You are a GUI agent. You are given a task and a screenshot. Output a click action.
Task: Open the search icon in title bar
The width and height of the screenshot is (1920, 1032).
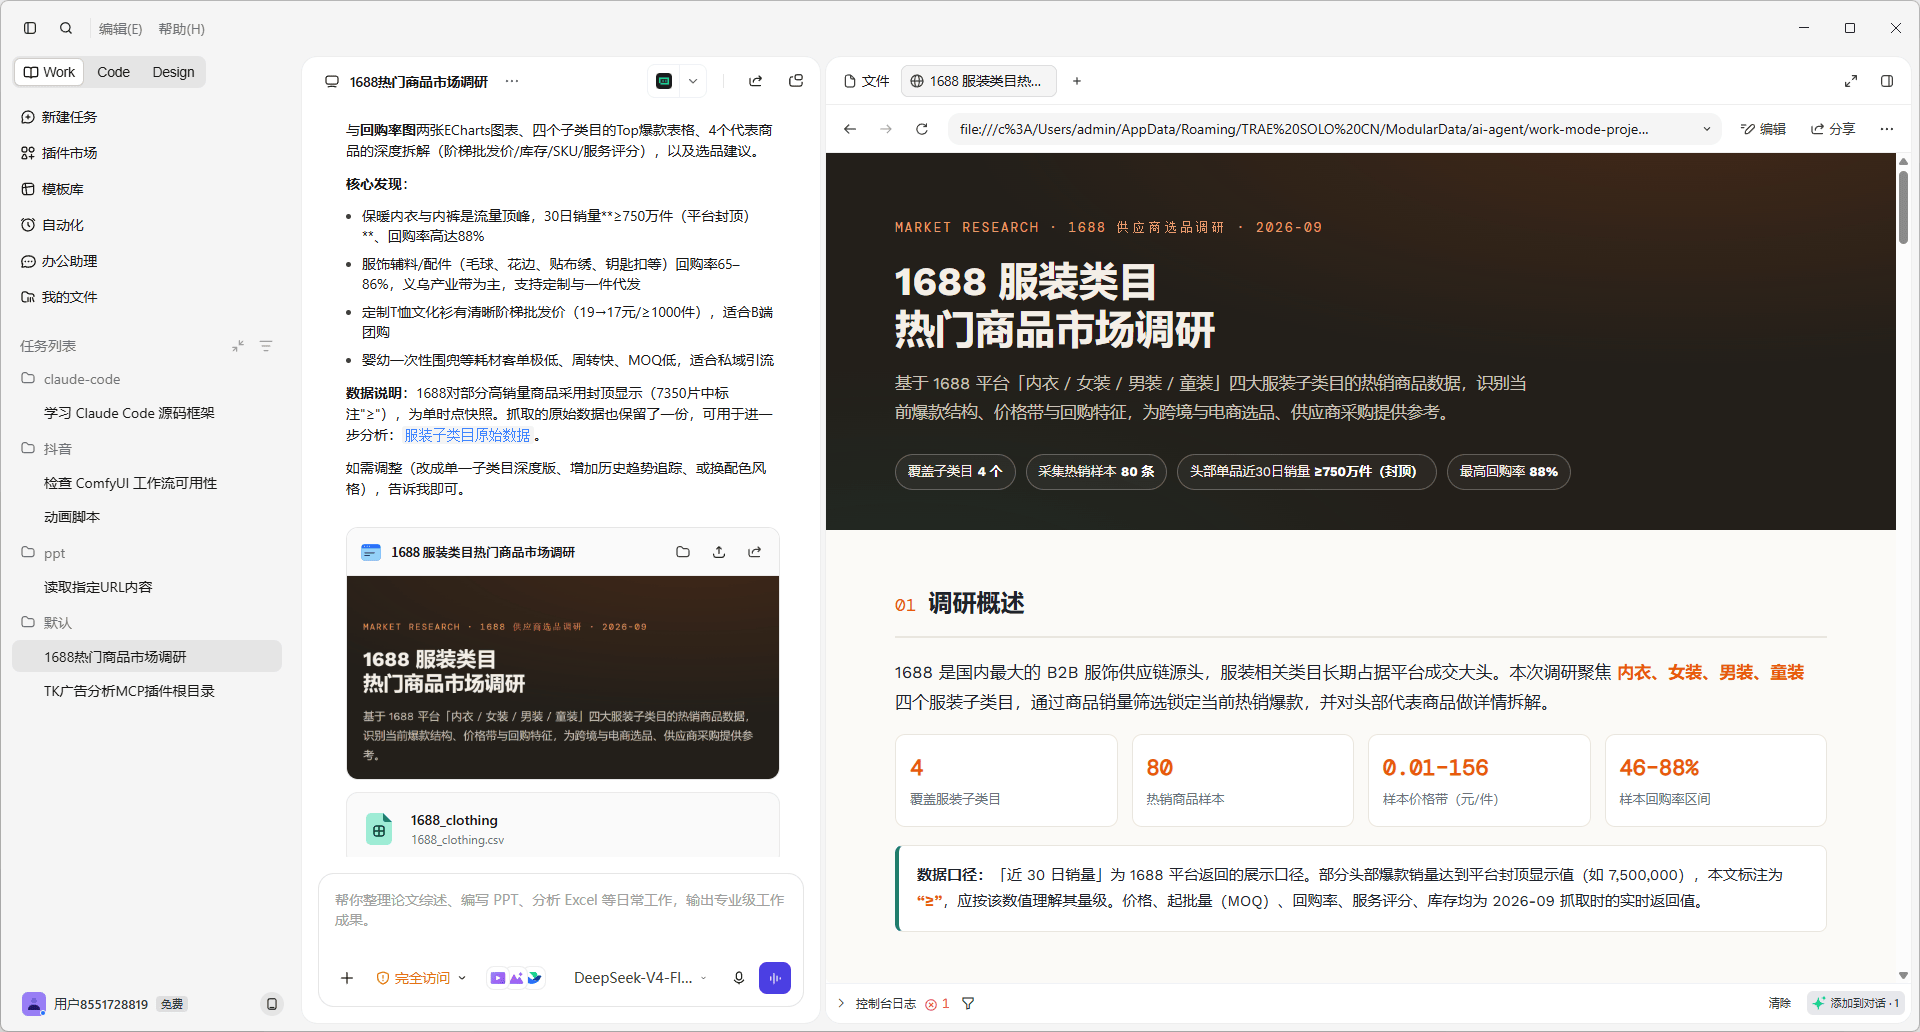(66, 28)
